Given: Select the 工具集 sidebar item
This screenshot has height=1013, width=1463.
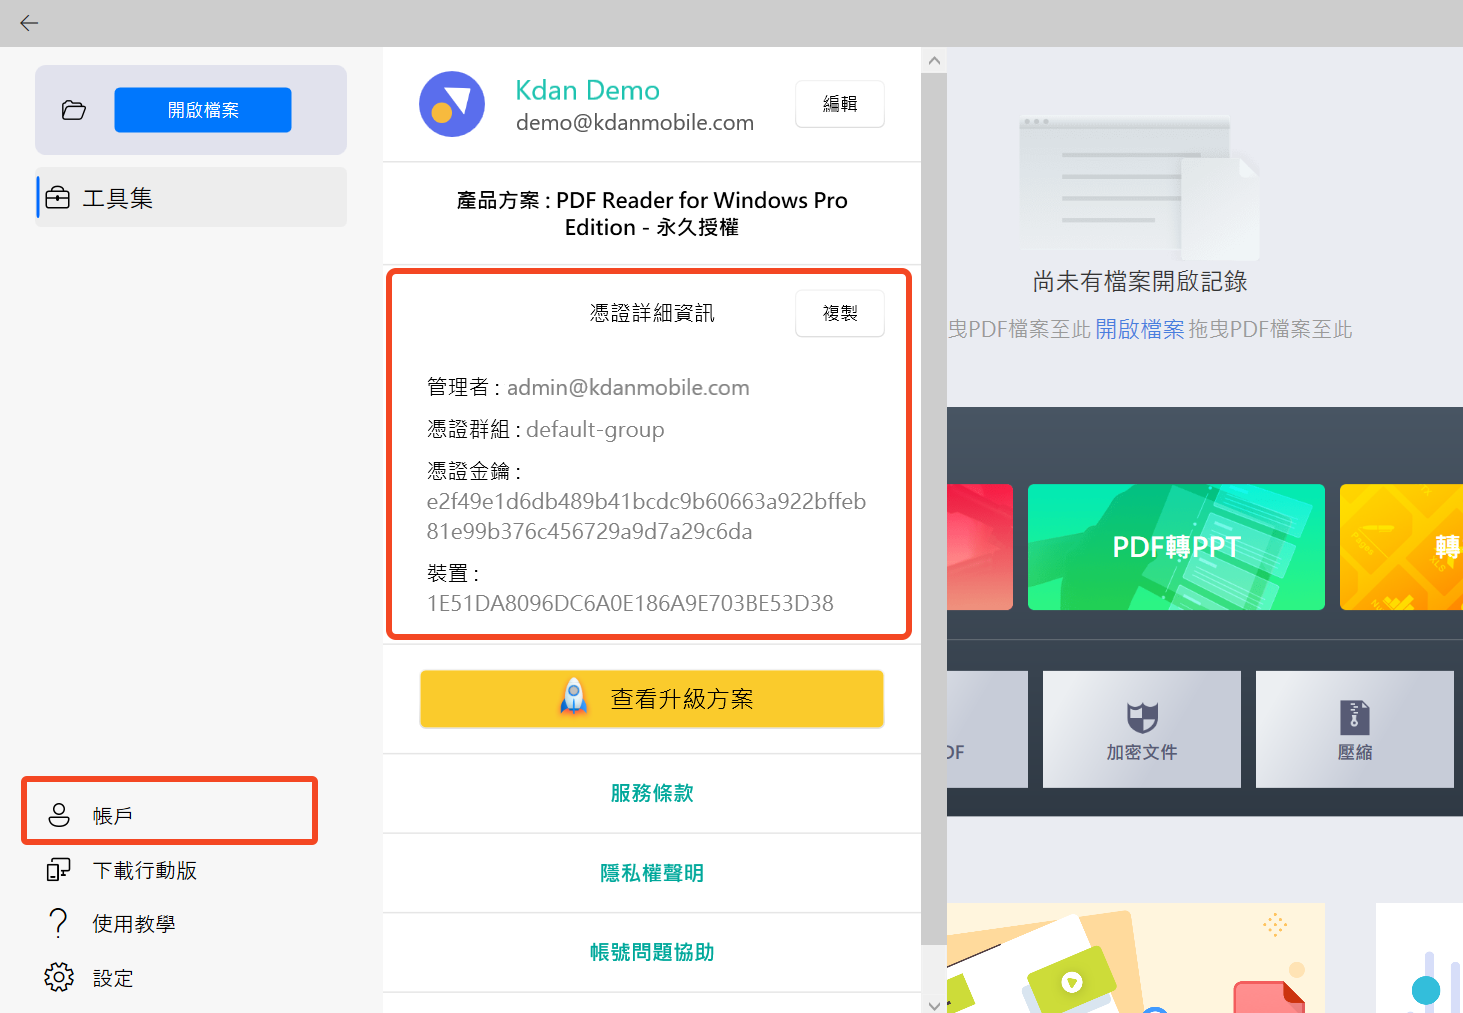Looking at the screenshot, I should point(191,198).
